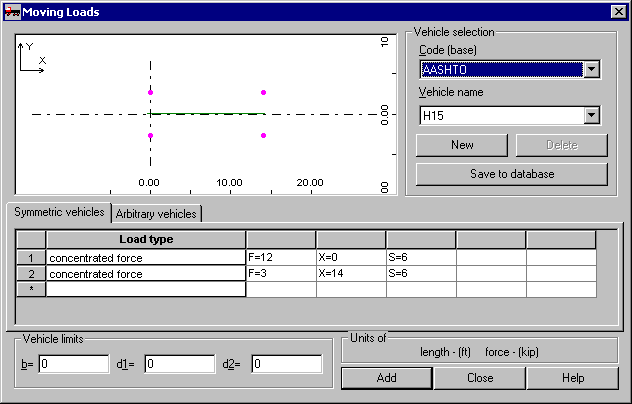Click the F=3 cell
632x404 pixels.
click(281, 273)
